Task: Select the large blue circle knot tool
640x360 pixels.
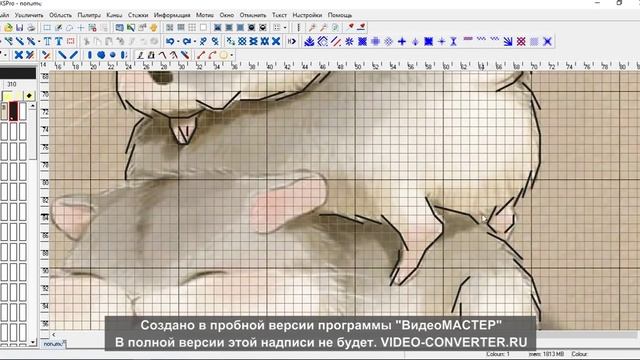Action: pos(101,55)
